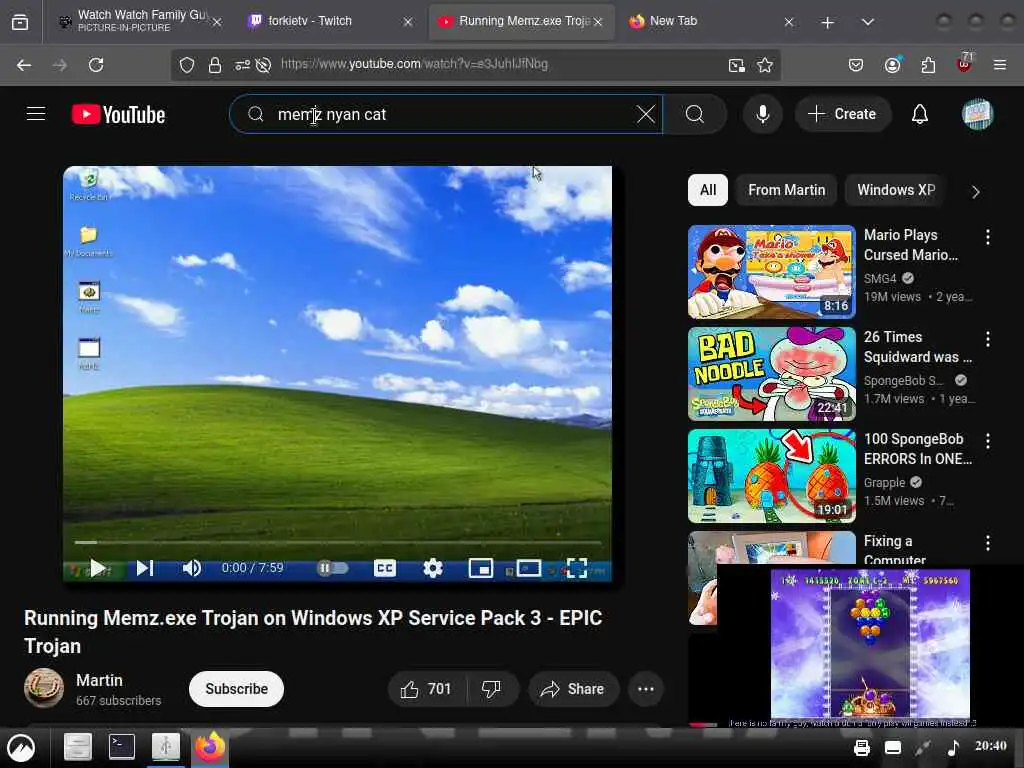Reload the current page
Viewport: 1024px width, 768px height.
(96, 65)
